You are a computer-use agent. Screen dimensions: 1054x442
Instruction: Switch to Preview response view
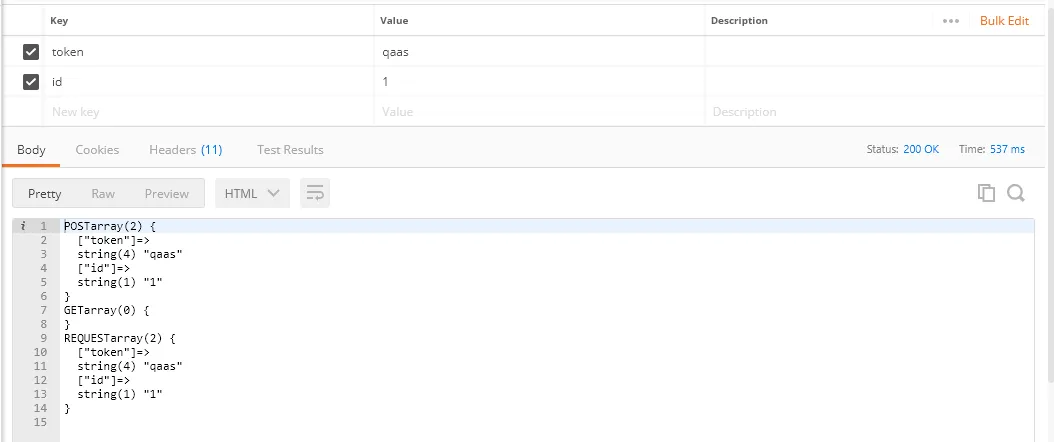click(166, 193)
